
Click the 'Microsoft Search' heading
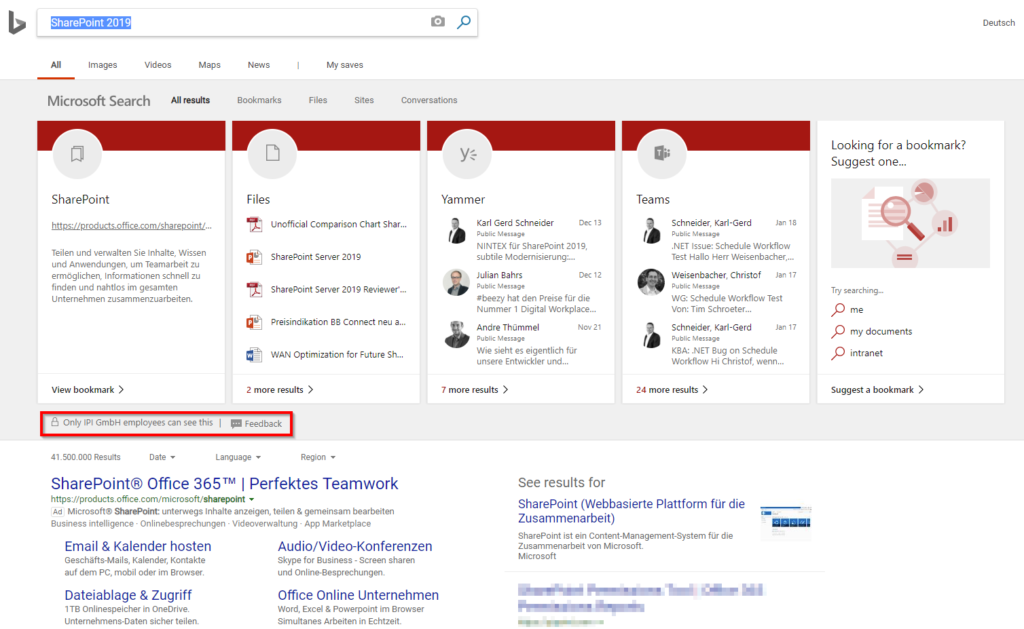(99, 101)
